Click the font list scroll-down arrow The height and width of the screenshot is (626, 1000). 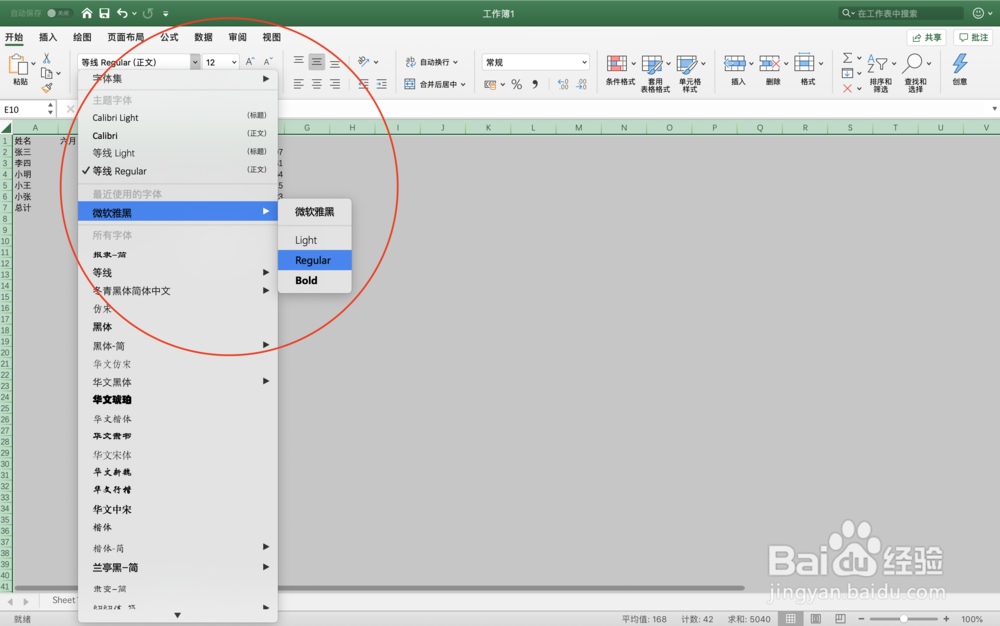click(x=177, y=615)
